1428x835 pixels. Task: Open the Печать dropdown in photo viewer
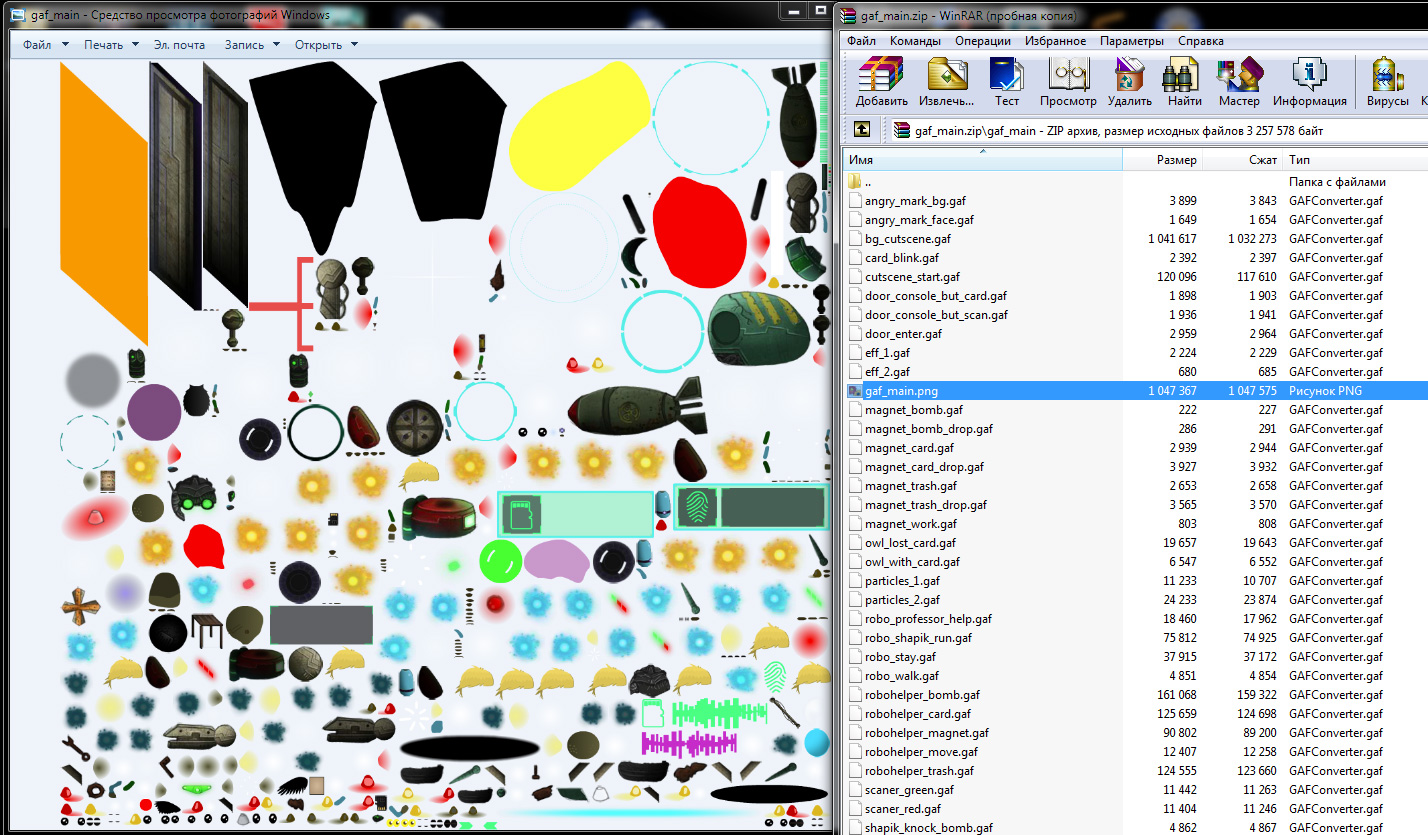[x=111, y=45]
